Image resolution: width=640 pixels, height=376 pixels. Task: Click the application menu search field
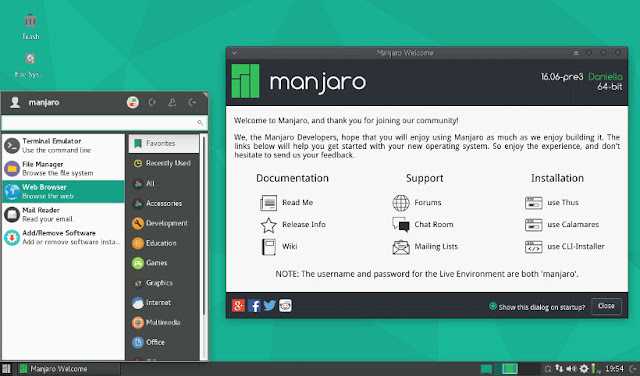(x=104, y=122)
